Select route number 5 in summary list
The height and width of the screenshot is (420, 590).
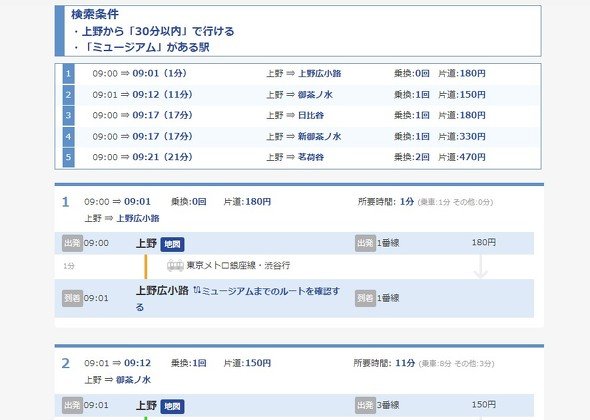(68, 157)
